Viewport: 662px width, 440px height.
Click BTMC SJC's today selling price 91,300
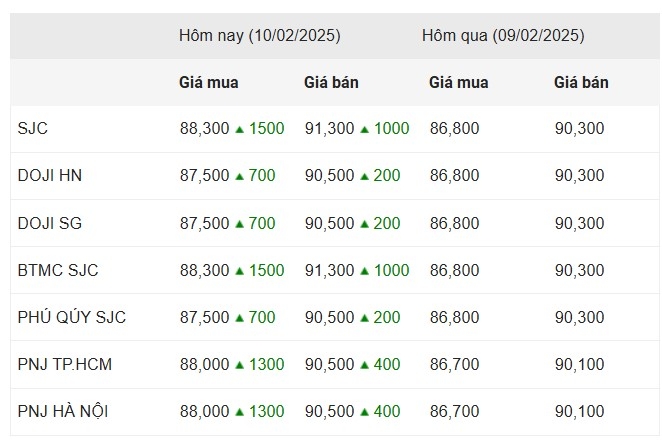click(329, 270)
